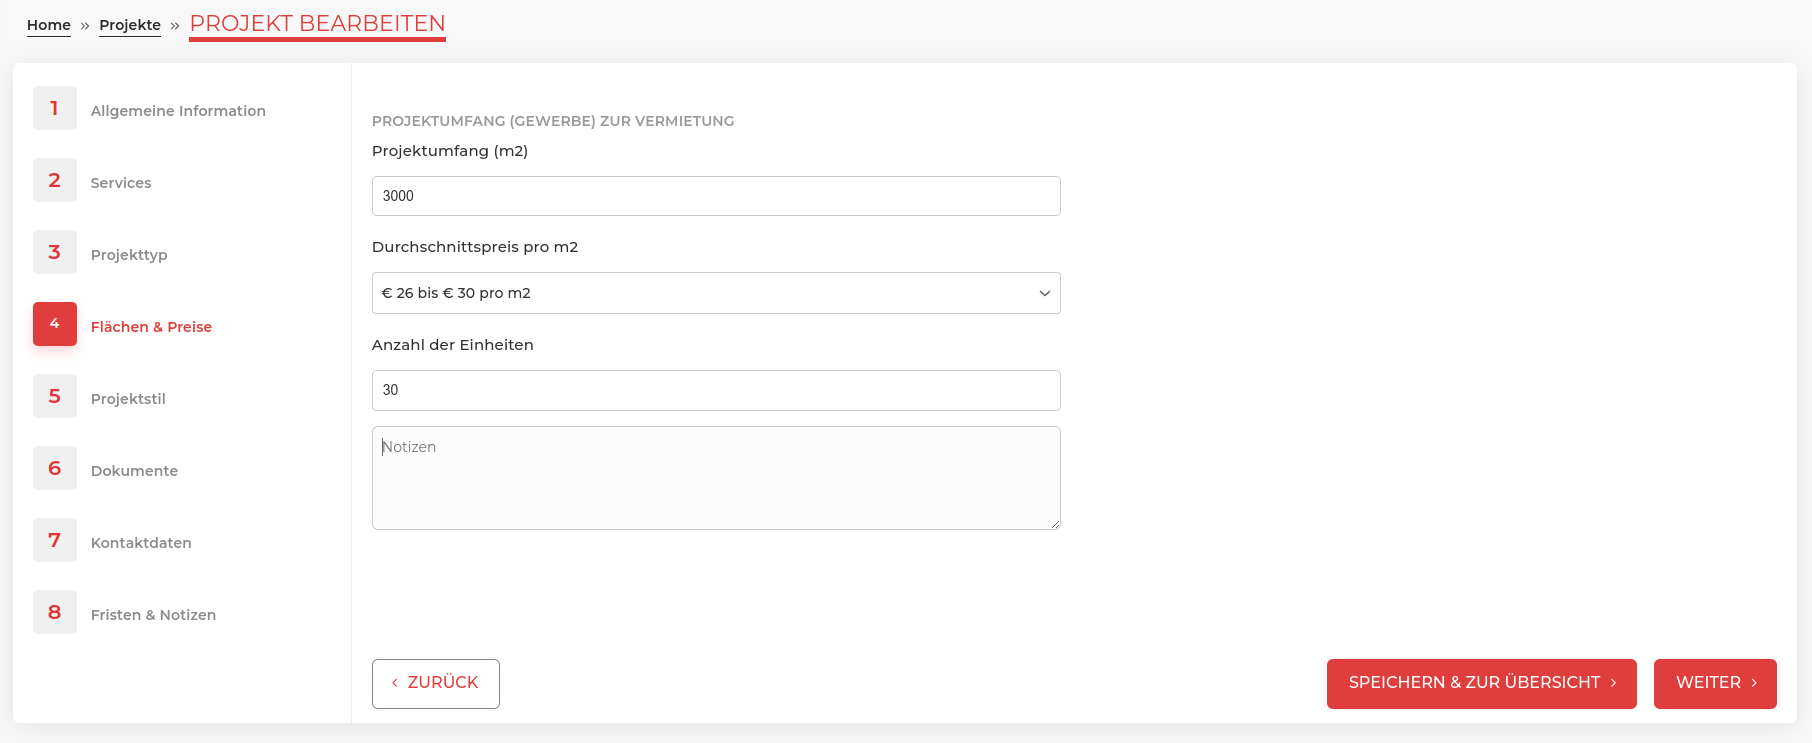Focus the Notizen text area
Screen dimensions: 1812x743
click(x=716, y=478)
